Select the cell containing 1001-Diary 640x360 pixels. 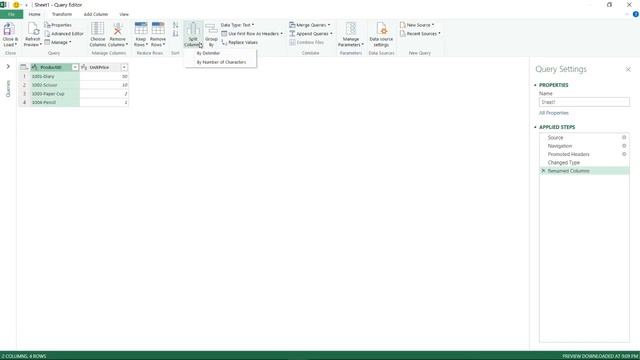coord(55,76)
